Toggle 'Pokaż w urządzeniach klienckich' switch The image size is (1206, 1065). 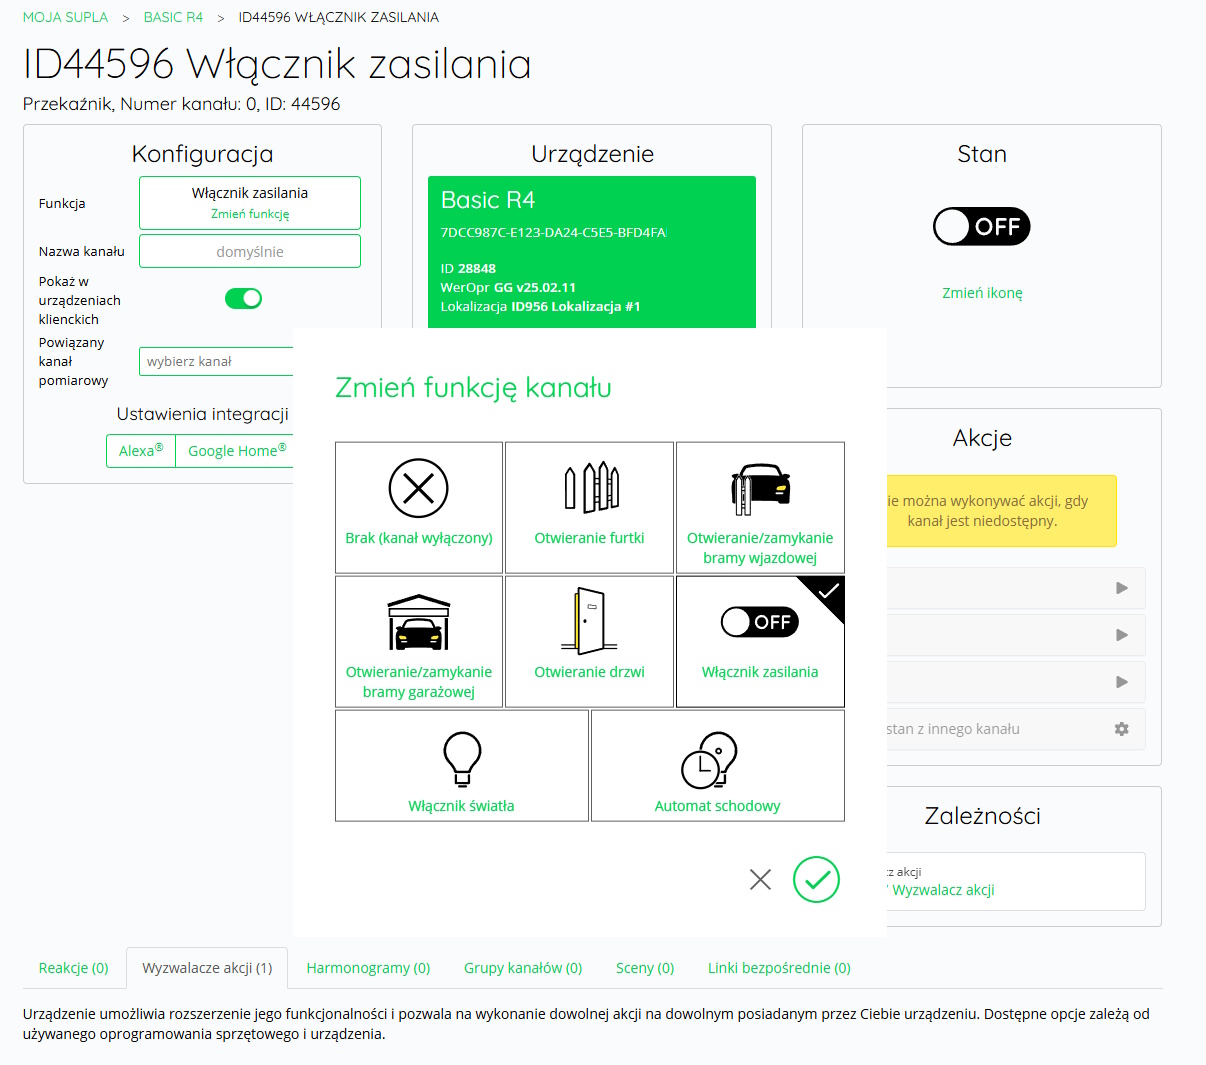243,298
